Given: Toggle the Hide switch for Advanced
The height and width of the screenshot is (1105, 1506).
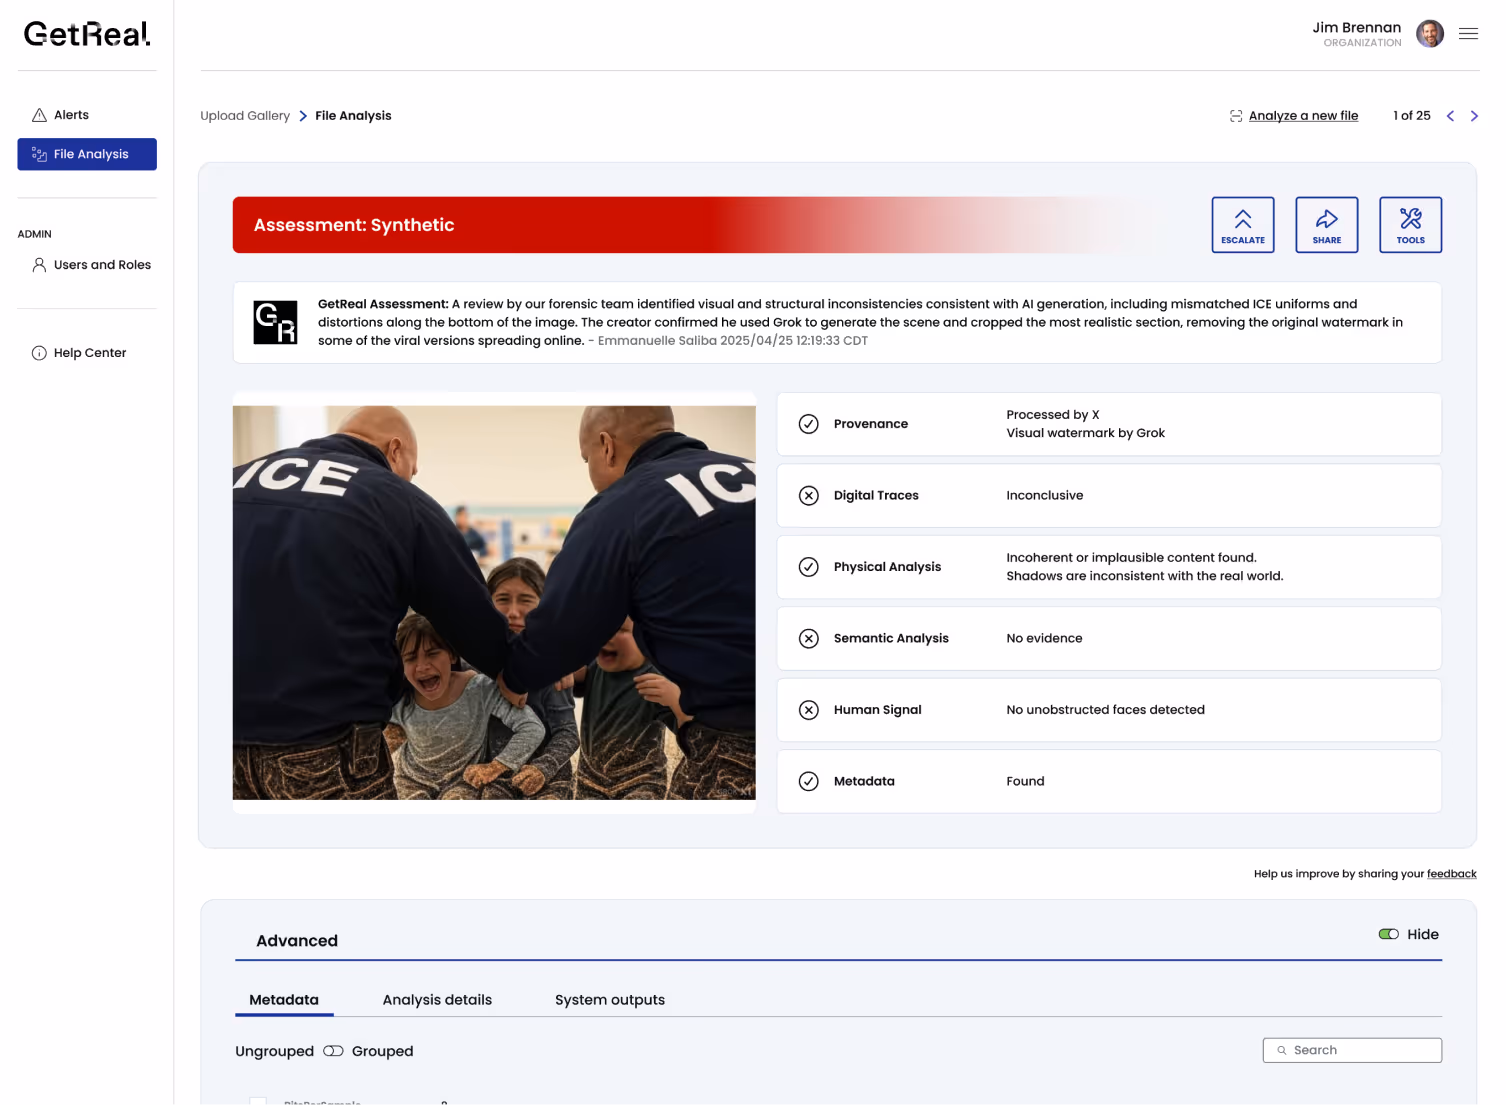Looking at the screenshot, I should [1389, 934].
